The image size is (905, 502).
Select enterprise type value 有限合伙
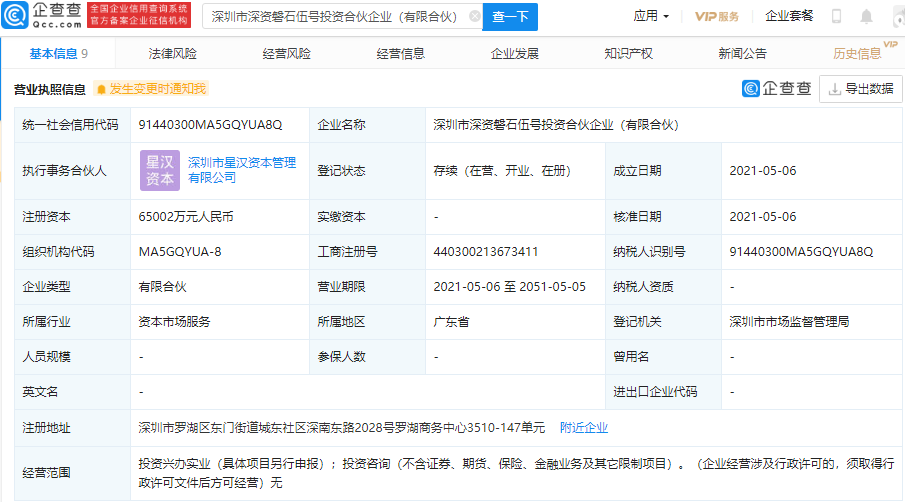pos(162,287)
